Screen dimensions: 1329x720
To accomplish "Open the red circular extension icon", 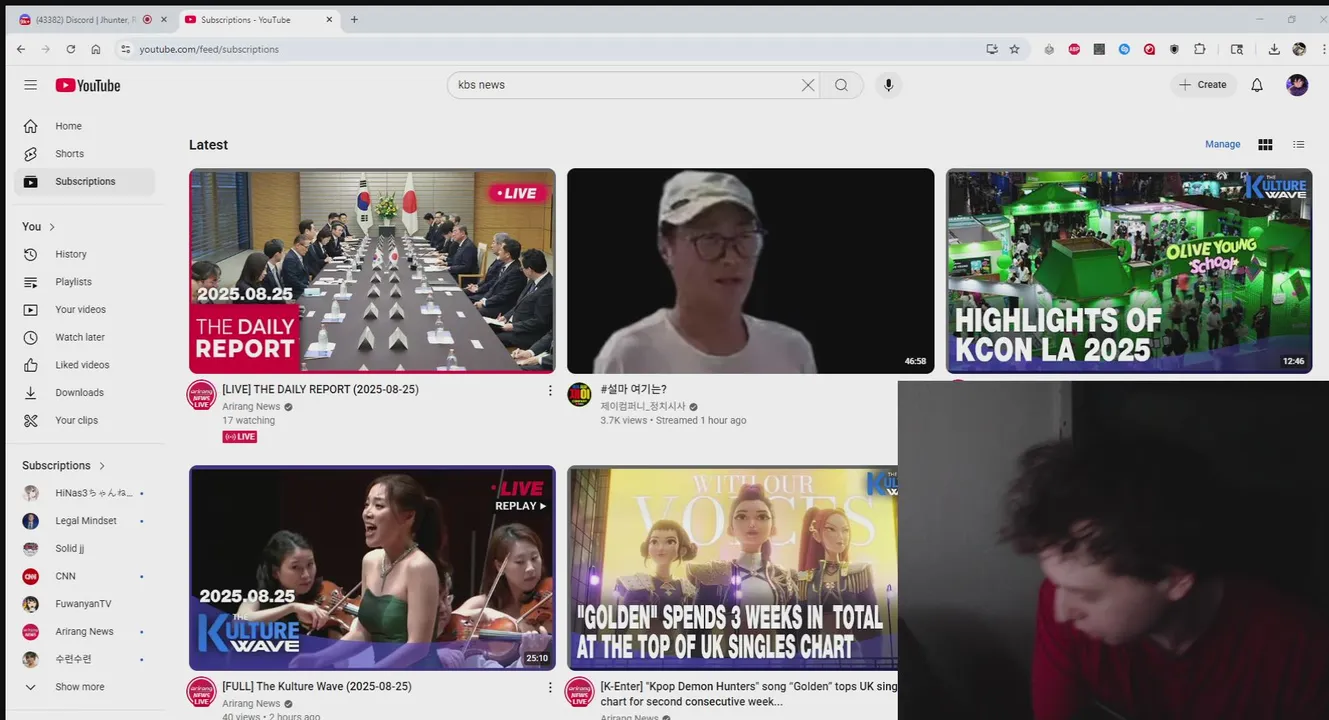I will coord(1149,49).
